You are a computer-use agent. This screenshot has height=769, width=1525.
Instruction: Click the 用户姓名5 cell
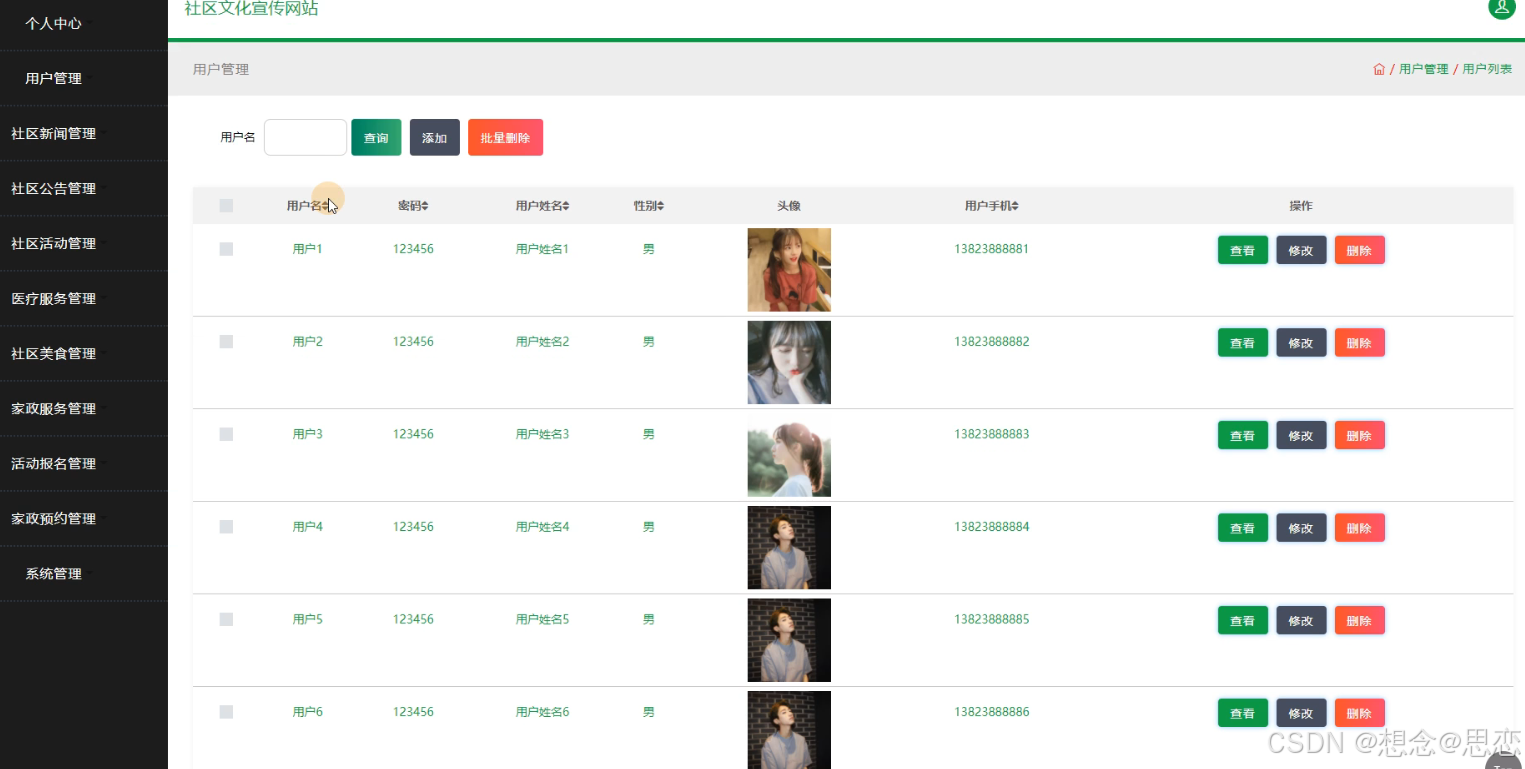click(542, 619)
